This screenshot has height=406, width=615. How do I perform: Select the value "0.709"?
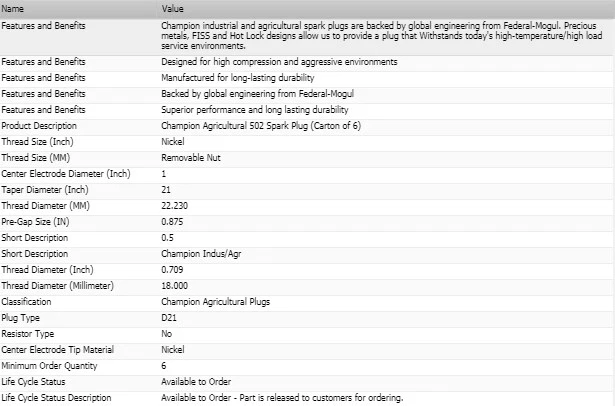click(x=172, y=270)
